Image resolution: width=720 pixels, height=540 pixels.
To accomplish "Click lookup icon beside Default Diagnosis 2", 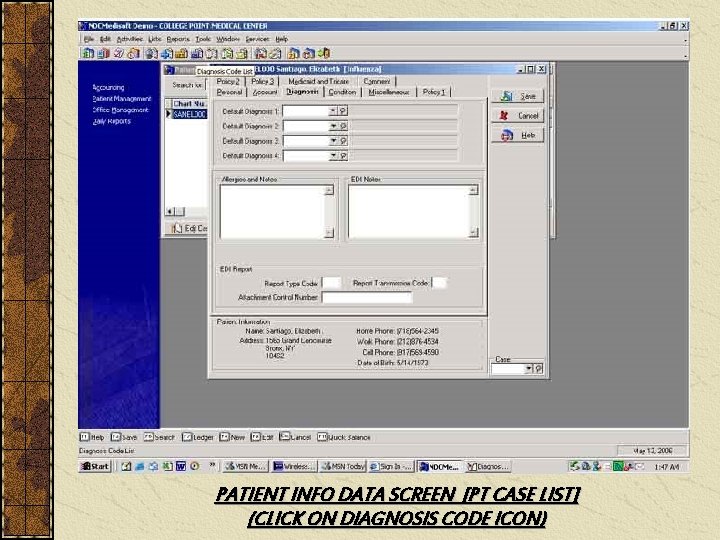I will [343, 126].
